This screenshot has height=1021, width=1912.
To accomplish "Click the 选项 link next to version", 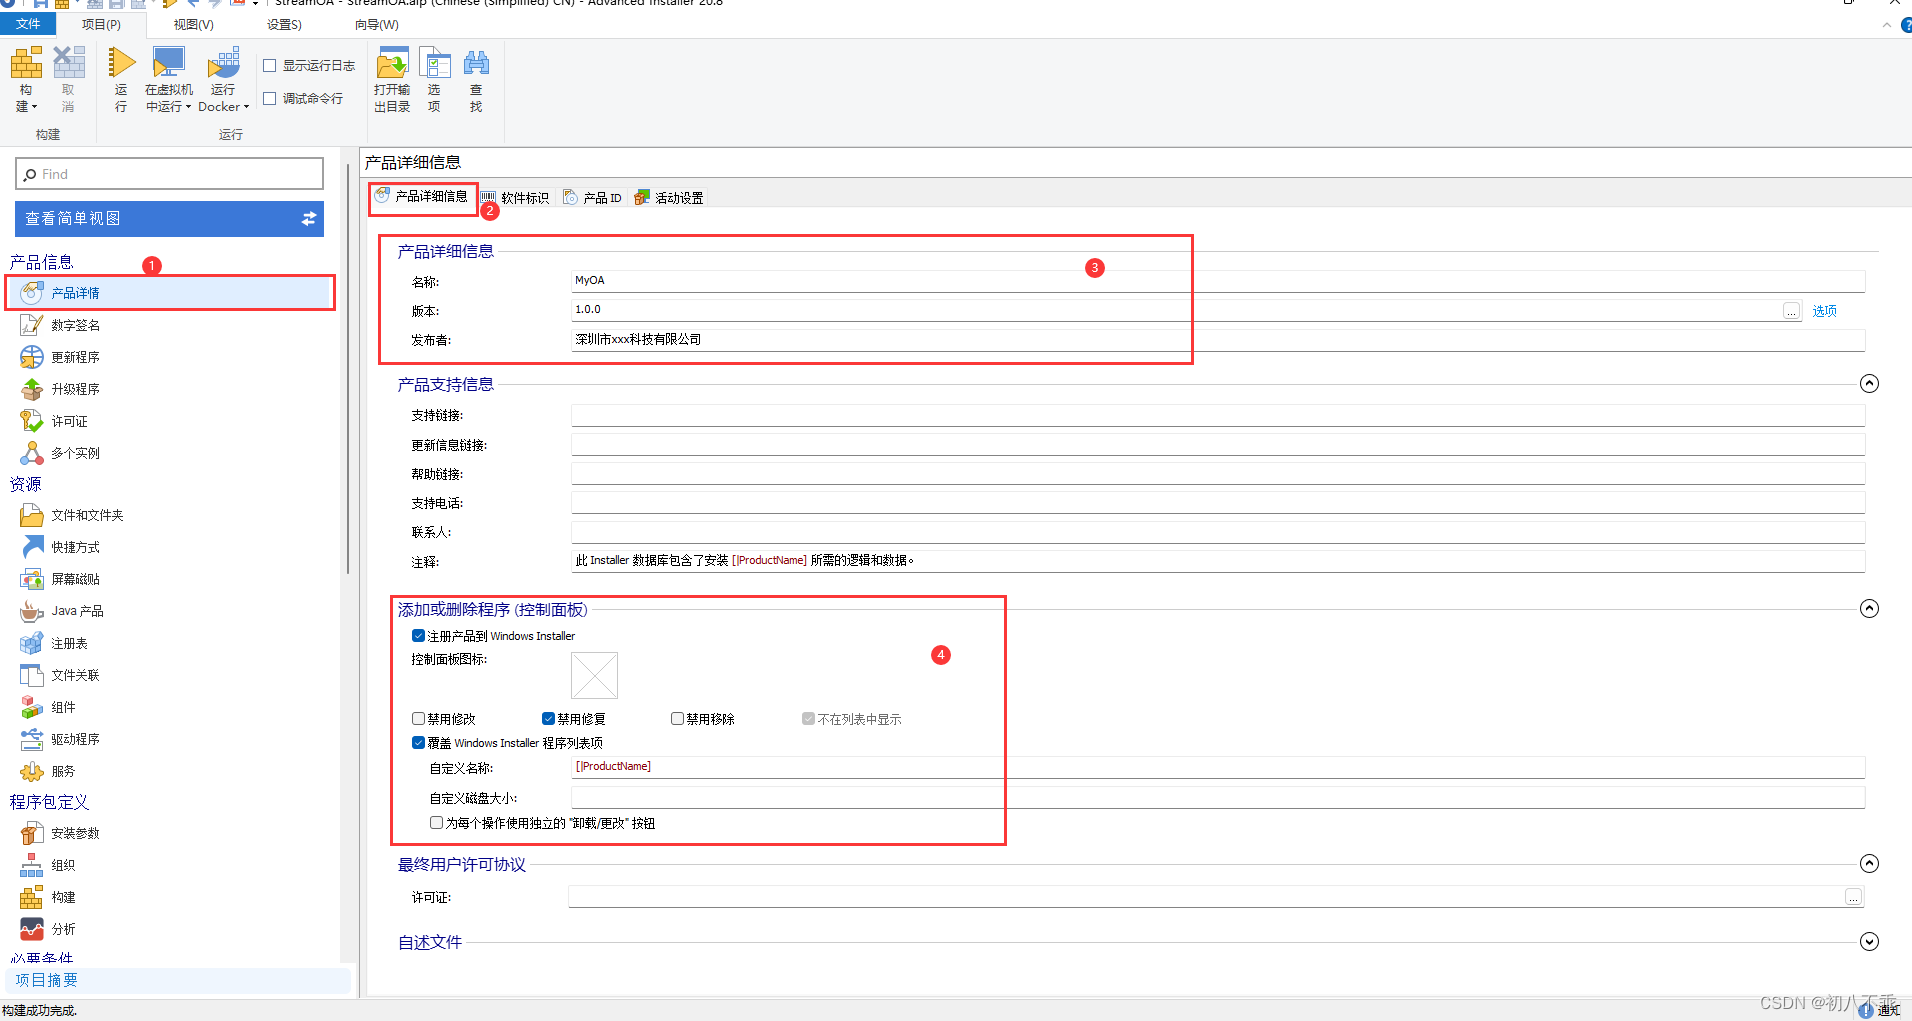I will pyautogui.click(x=1825, y=311).
